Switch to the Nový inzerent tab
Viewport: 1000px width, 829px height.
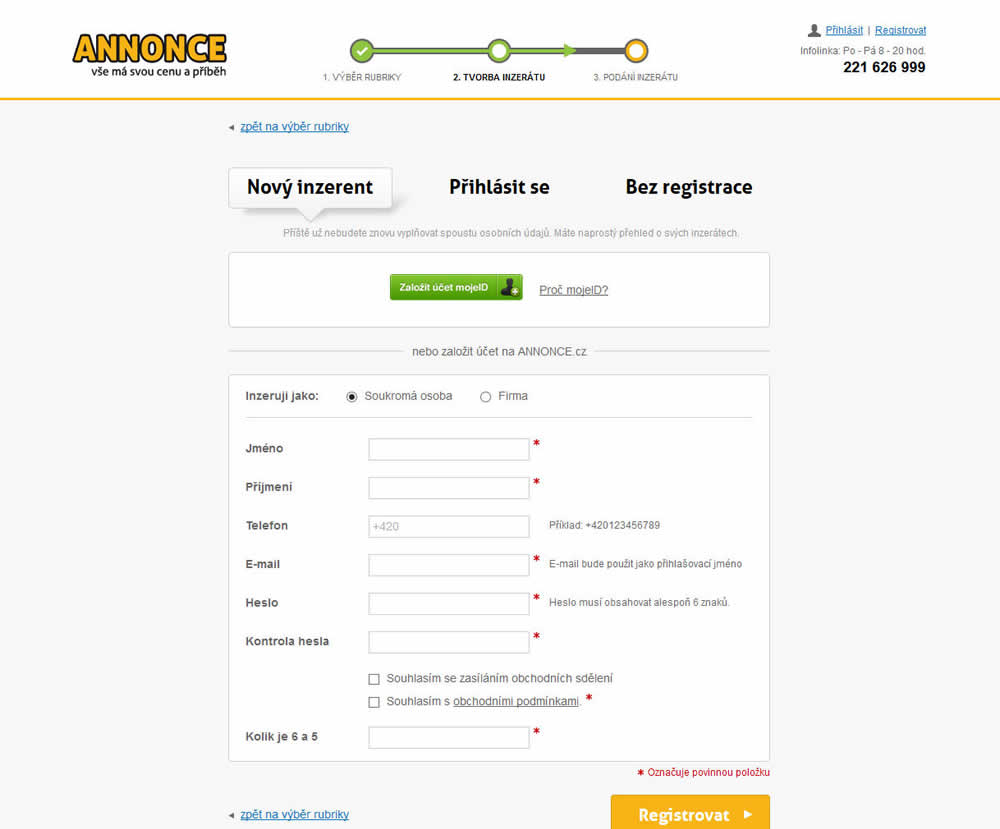(310, 187)
